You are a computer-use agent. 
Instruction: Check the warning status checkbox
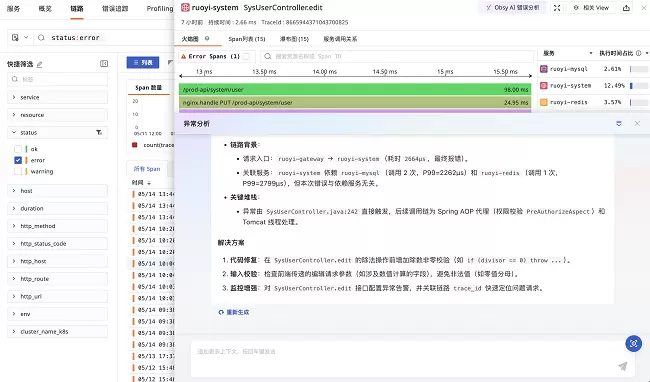(18, 171)
